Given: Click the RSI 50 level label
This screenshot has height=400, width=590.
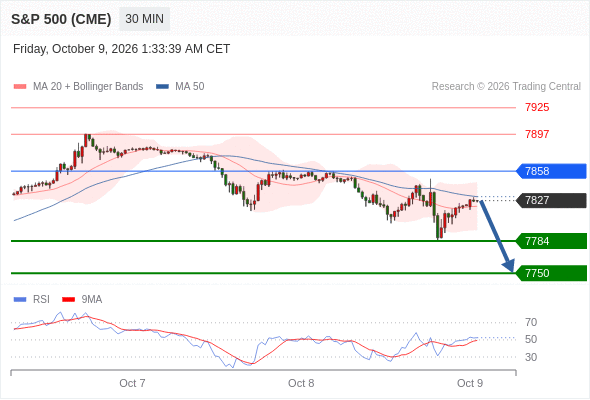Looking at the screenshot, I should point(531,340).
